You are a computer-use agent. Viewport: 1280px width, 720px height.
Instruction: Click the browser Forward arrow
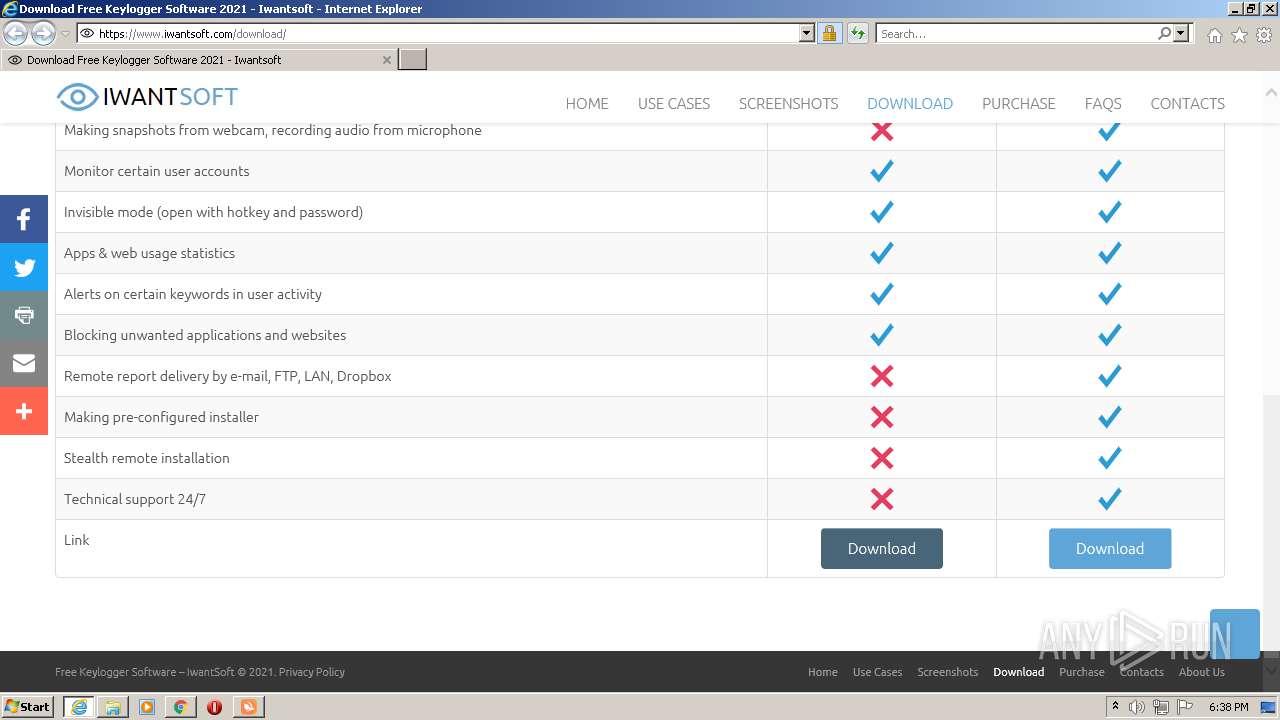point(43,34)
